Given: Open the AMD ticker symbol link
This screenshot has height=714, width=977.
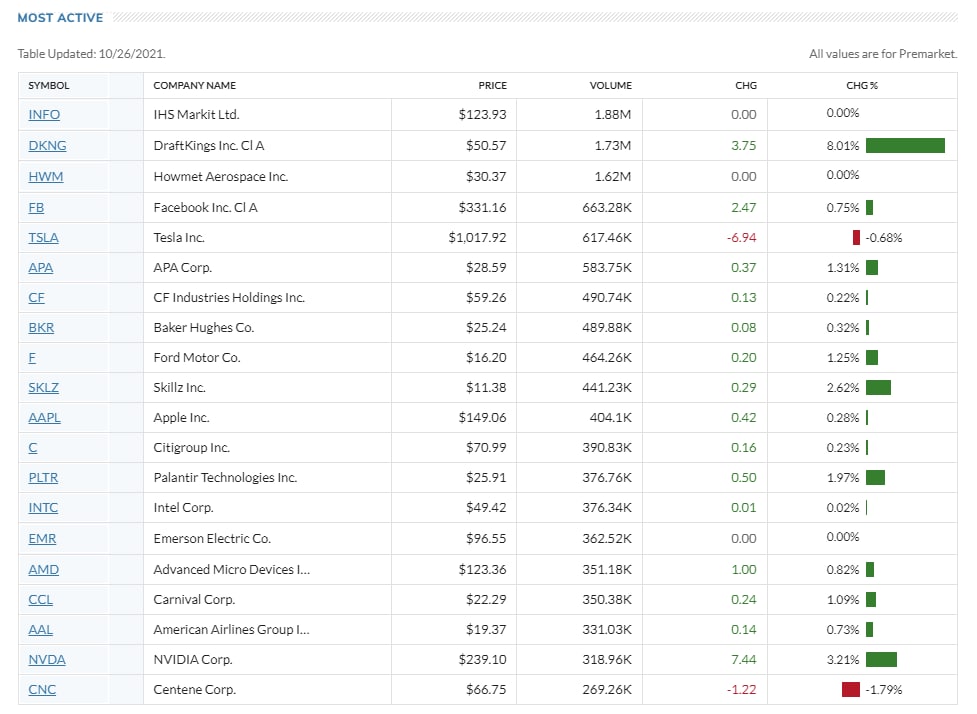Looking at the screenshot, I should pyautogui.click(x=44, y=569).
